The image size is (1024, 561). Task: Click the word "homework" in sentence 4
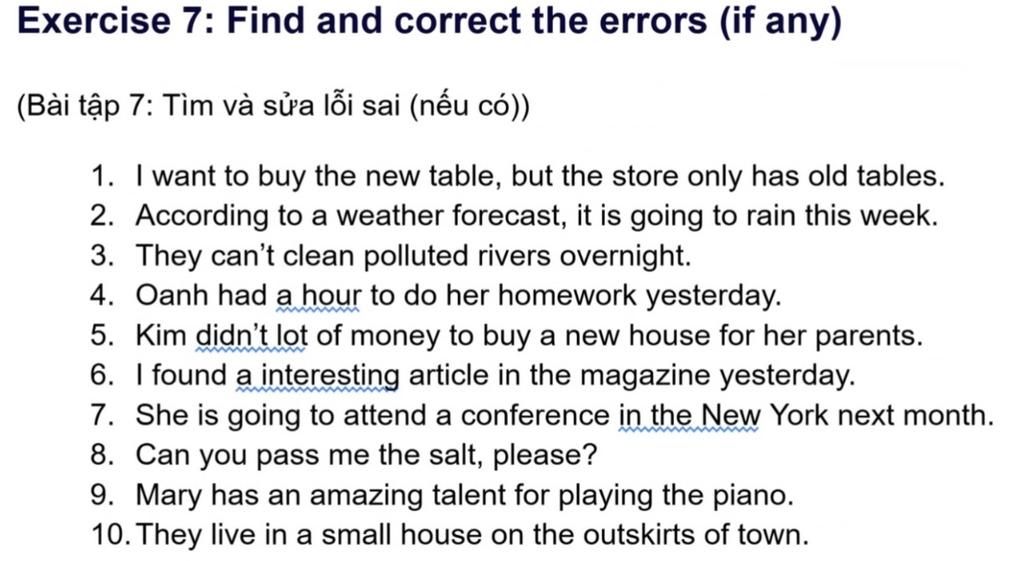tap(568, 296)
